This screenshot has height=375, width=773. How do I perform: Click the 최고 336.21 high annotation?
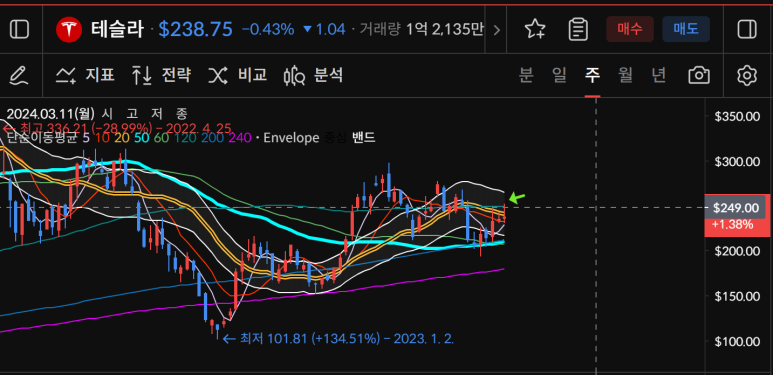tap(116, 129)
